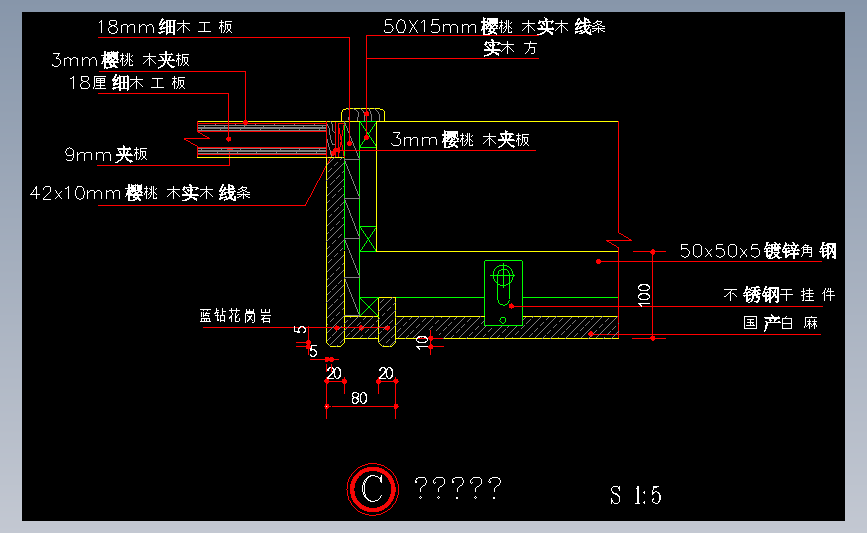Click the green hanger bracket crosshair symbol

(503, 275)
